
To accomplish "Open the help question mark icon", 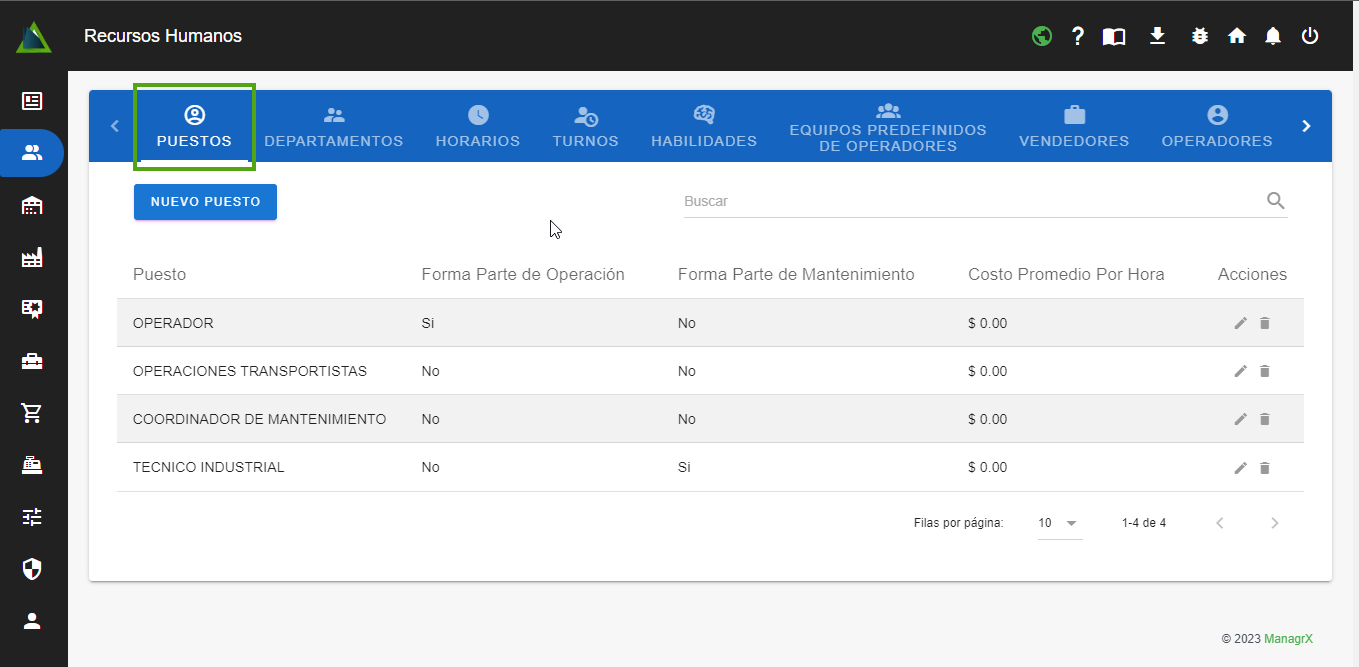I will point(1078,36).
